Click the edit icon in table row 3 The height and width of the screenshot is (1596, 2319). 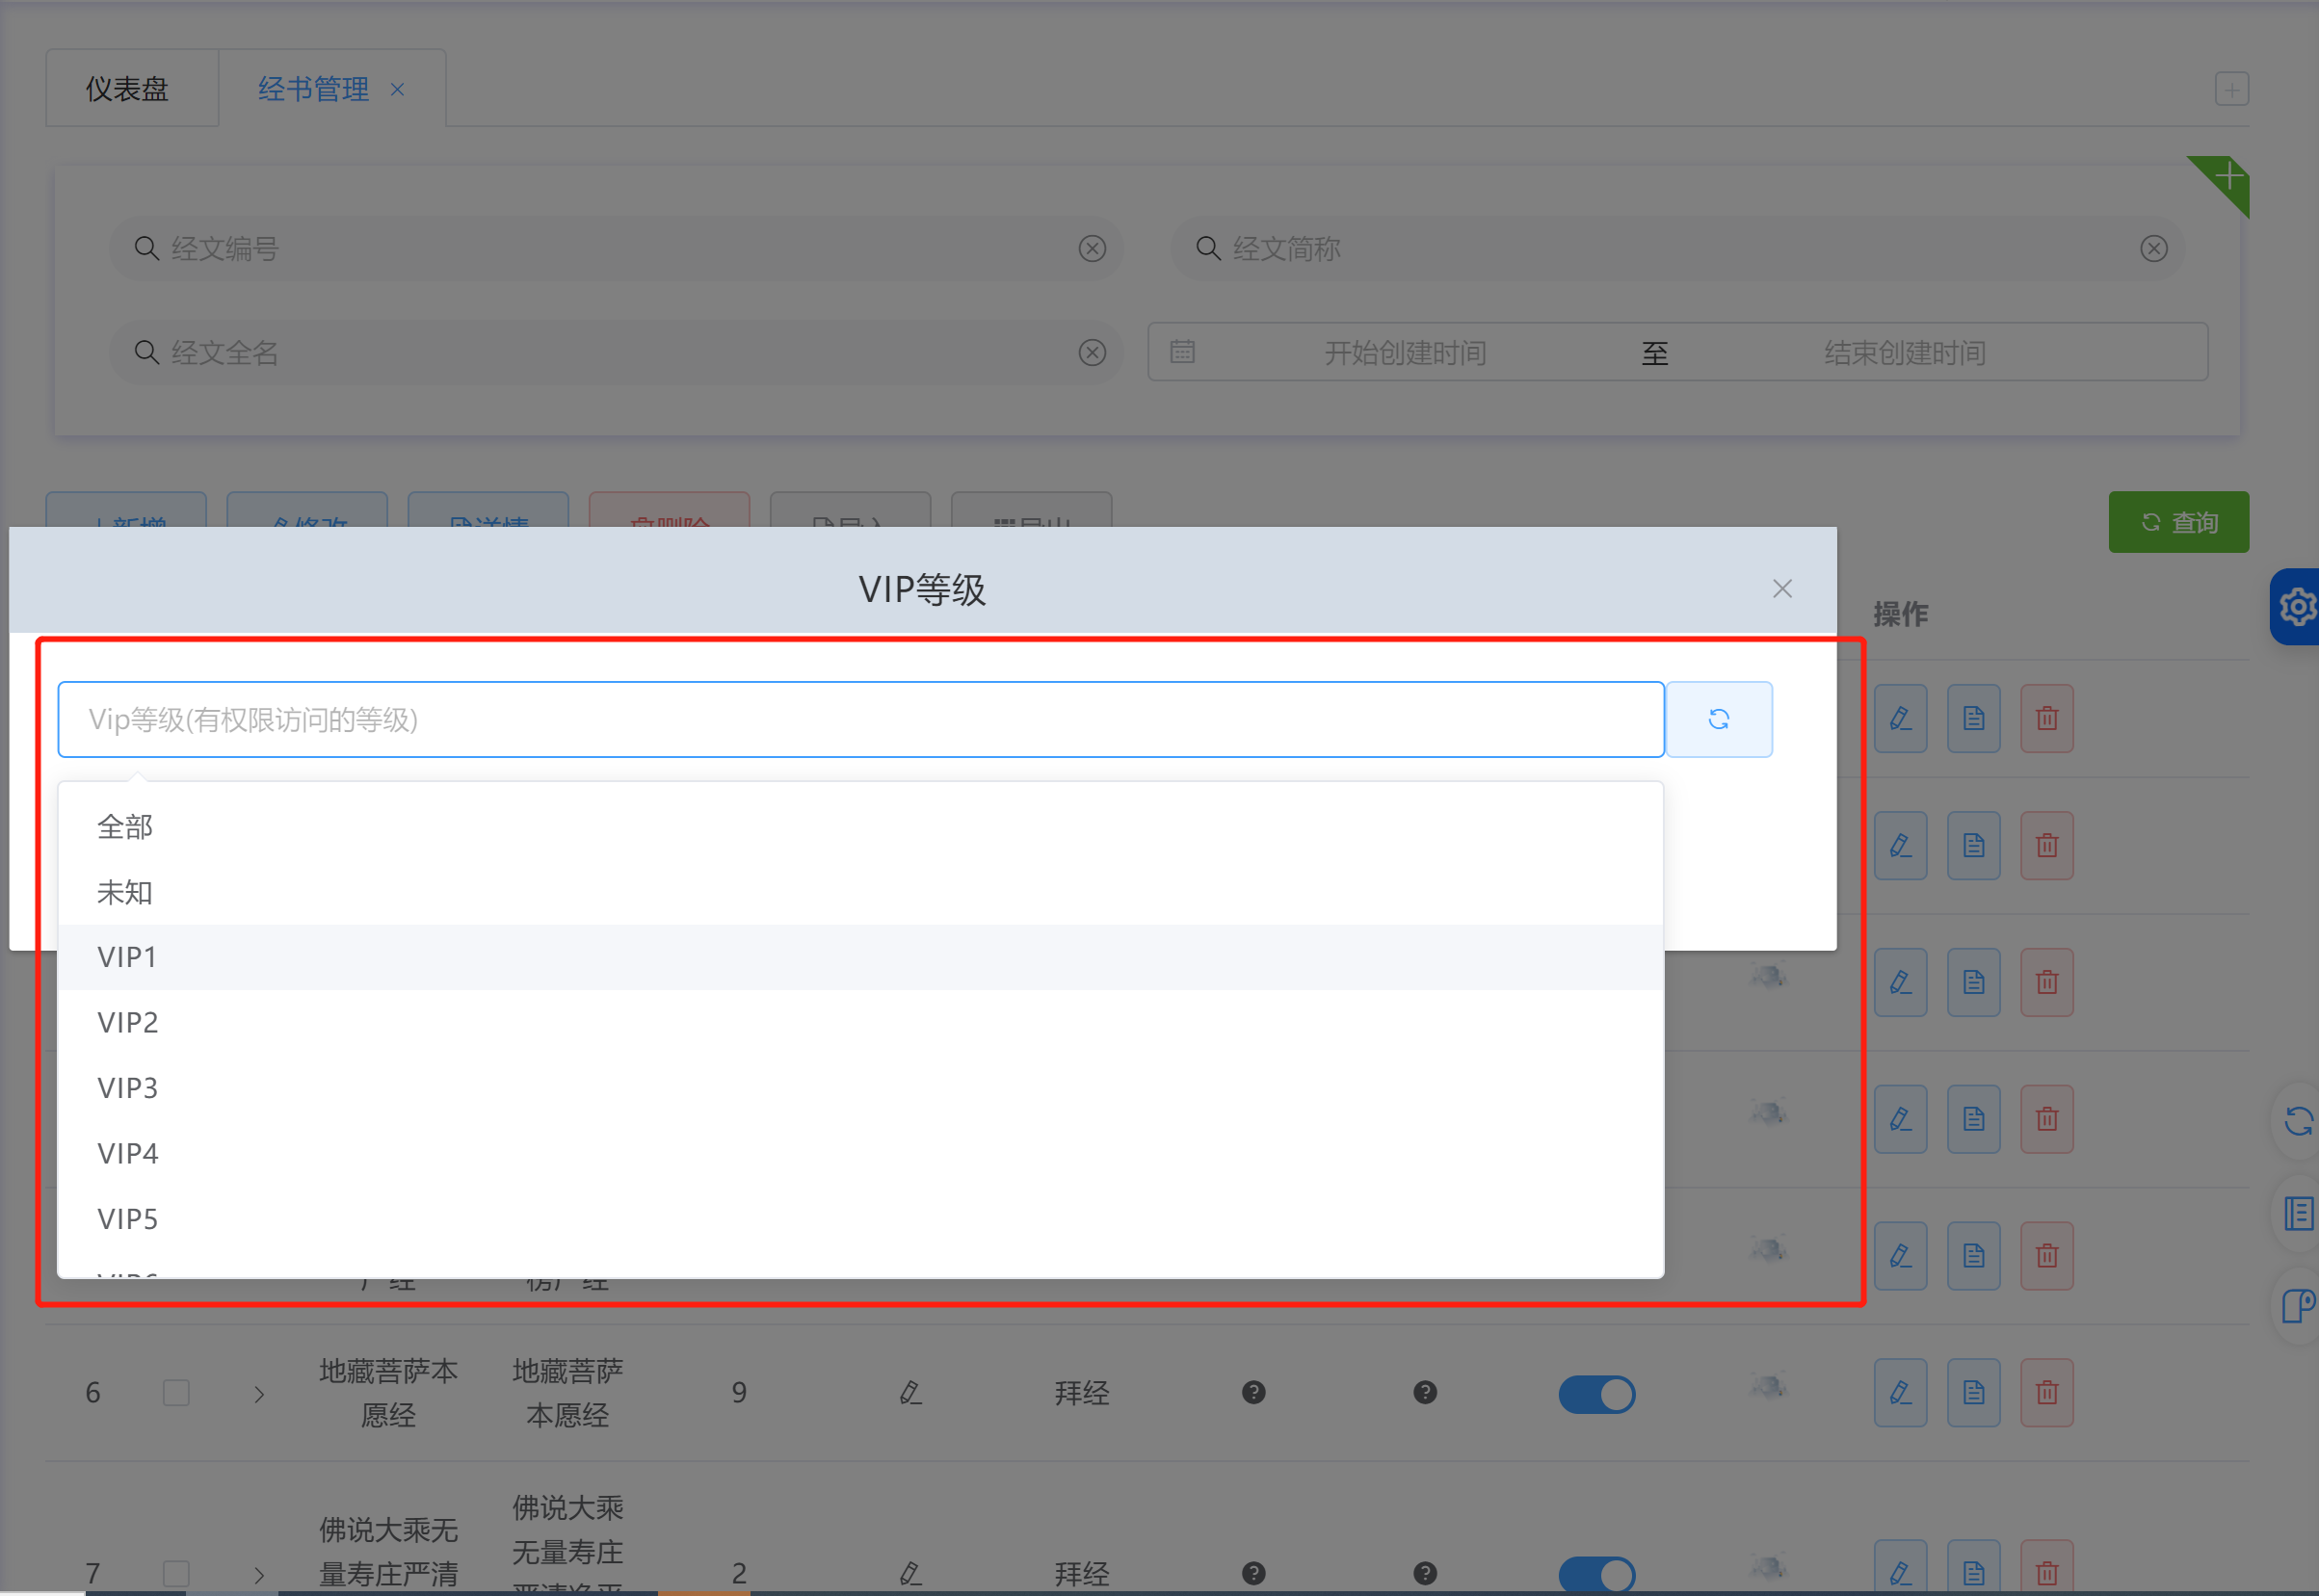1900,983
